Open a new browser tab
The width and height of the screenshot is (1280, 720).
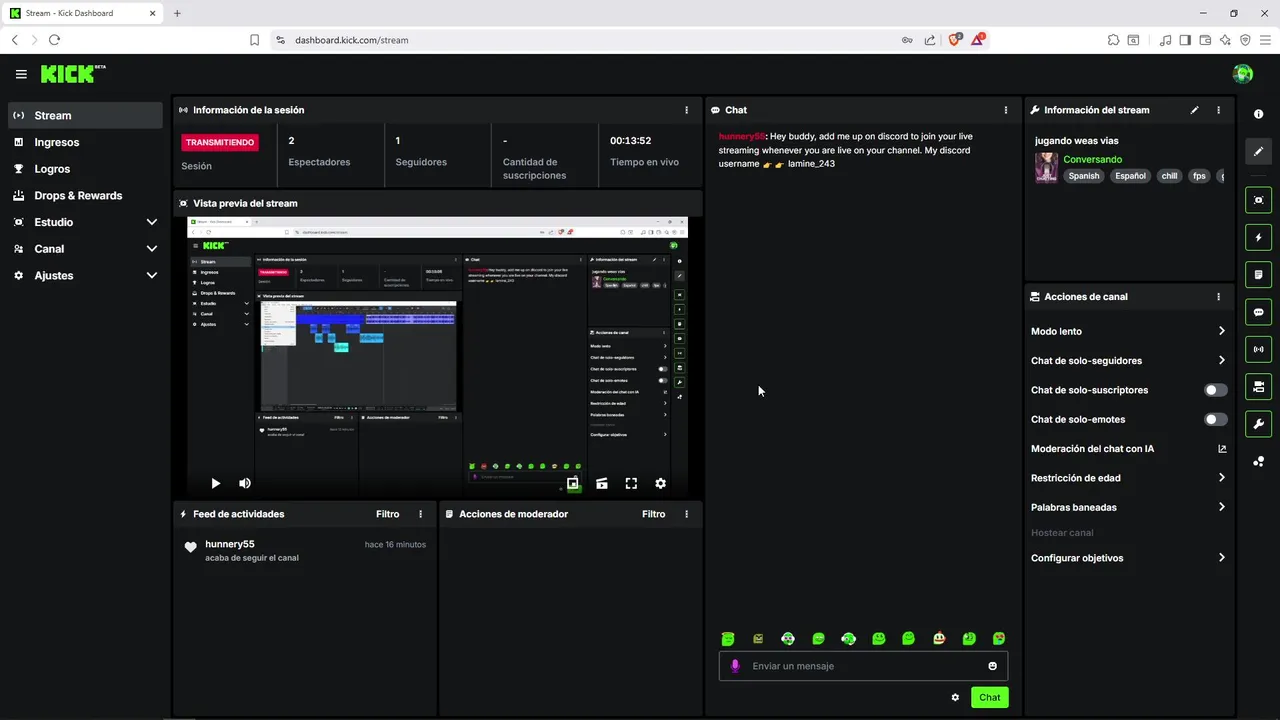tap(177, 13)
